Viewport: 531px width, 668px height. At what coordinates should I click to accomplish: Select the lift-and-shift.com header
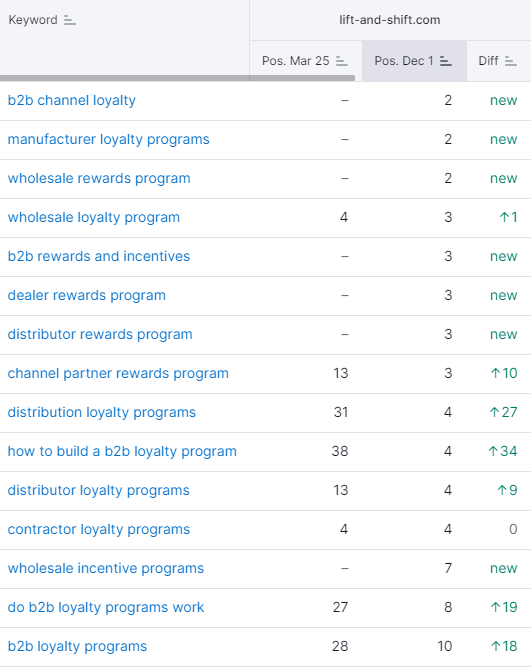tap(390, 20)
